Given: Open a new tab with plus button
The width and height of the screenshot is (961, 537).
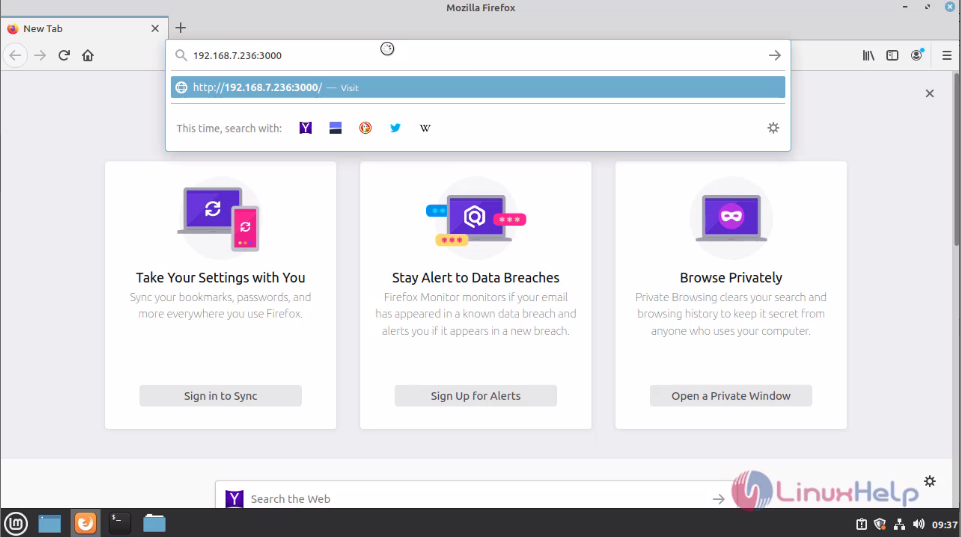Looking at the screenshot, I should [180, 28].
